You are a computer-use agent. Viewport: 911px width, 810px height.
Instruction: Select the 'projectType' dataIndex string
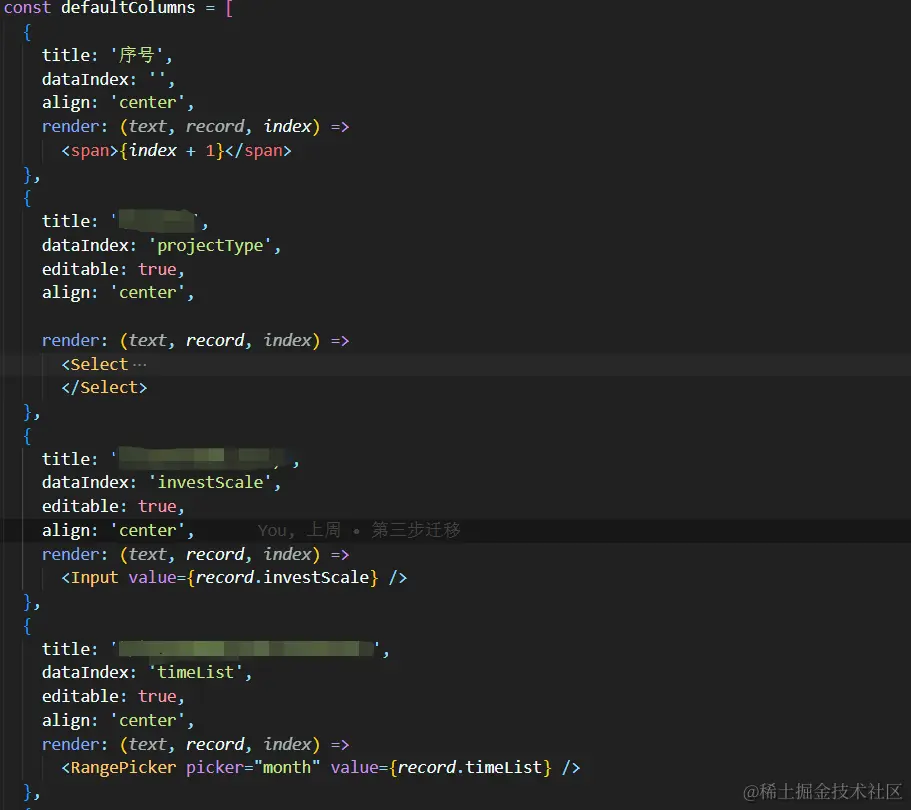(x=210, y=246)
